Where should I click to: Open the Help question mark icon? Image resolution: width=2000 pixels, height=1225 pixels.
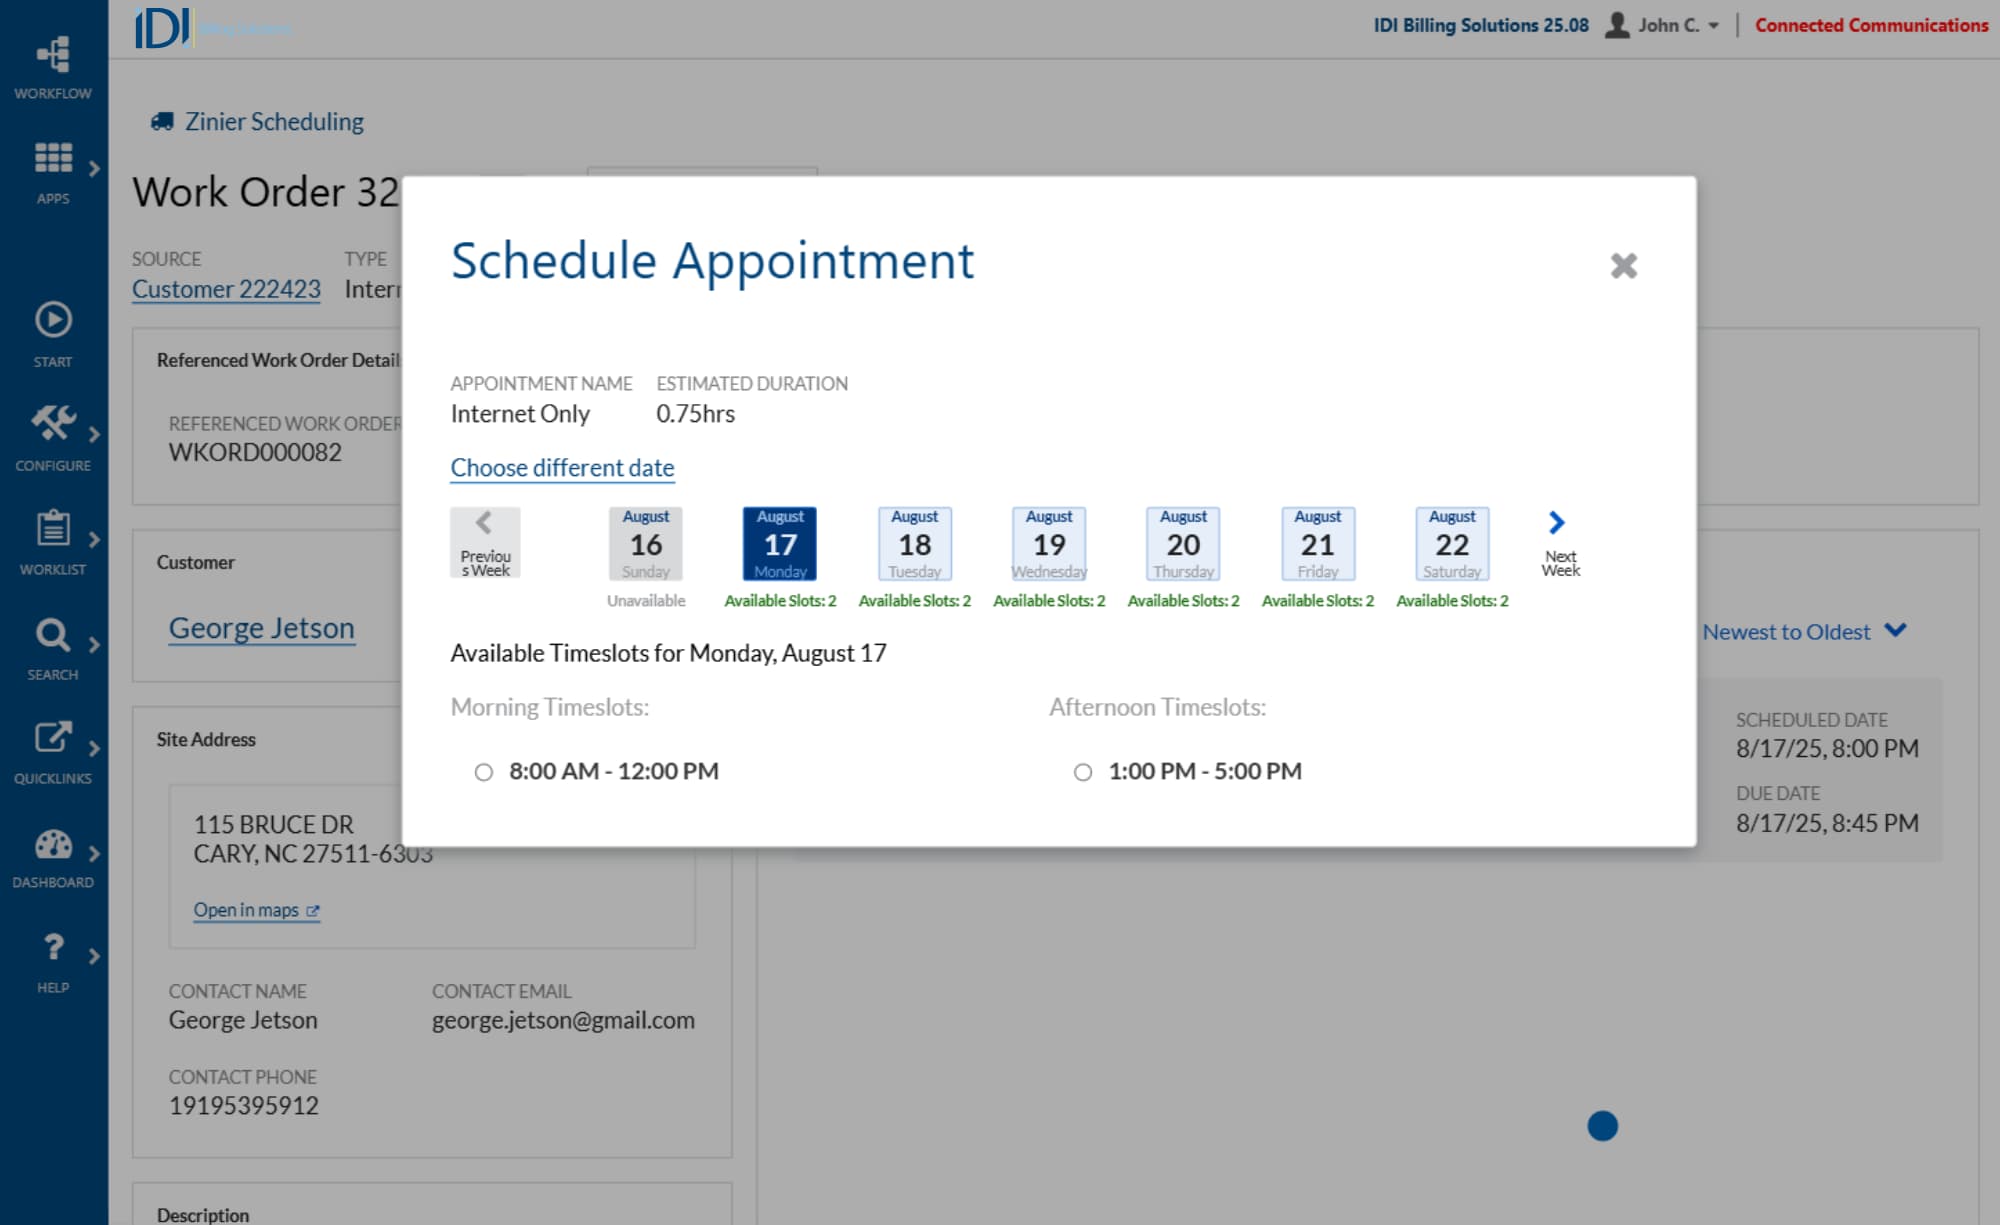pos(53,947)
